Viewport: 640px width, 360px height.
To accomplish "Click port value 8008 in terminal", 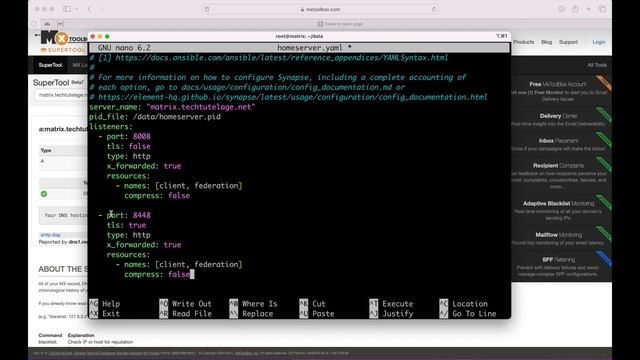I will pos(142,136).
